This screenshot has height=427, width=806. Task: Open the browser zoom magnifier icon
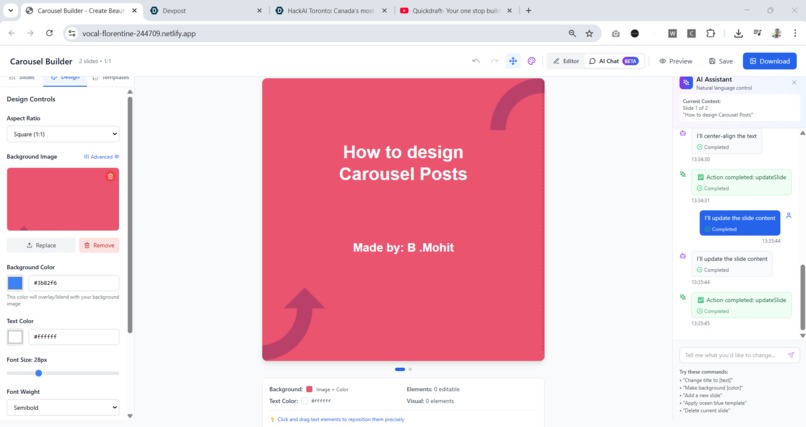click(572, 33)
